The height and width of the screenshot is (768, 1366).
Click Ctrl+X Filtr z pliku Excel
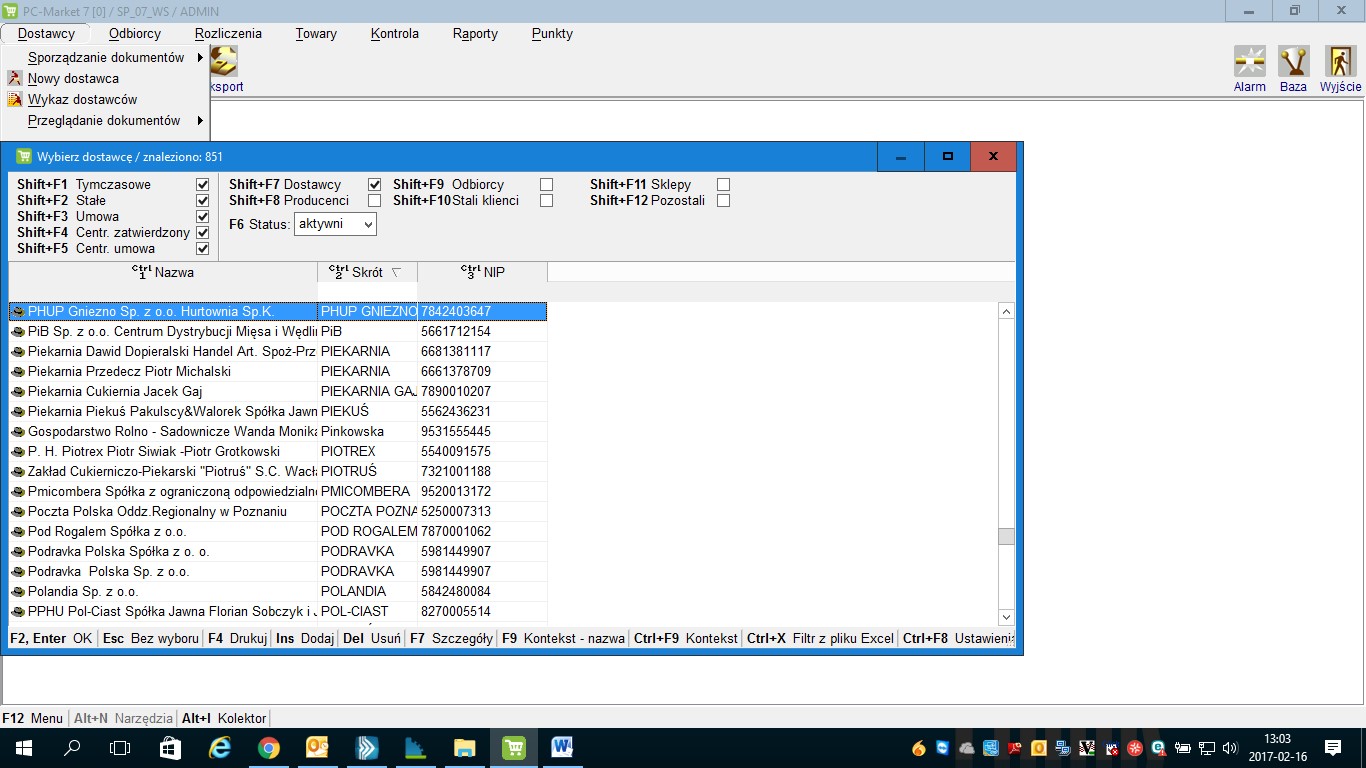click(x=820, y=638)
